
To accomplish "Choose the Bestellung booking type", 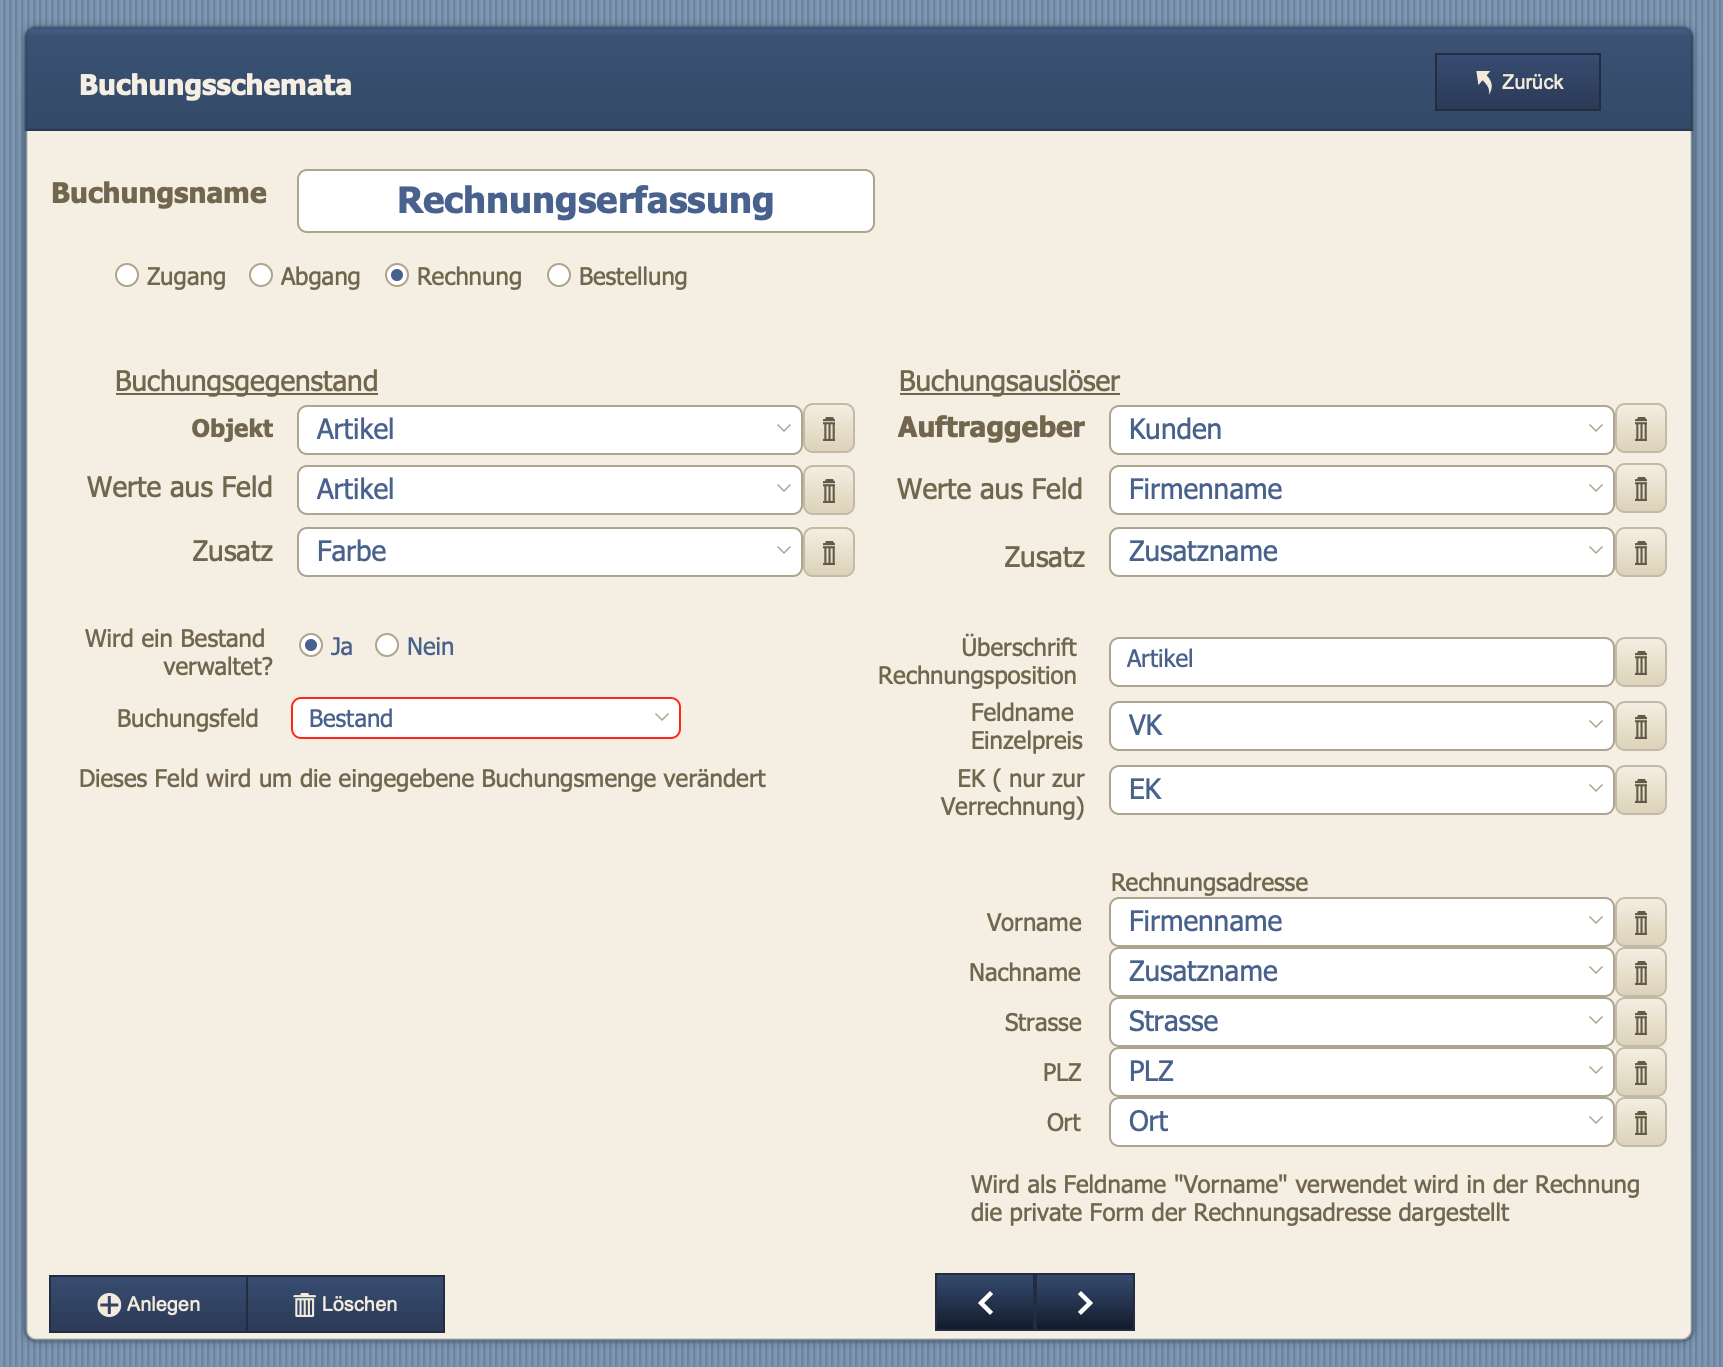I will [559, 276].
